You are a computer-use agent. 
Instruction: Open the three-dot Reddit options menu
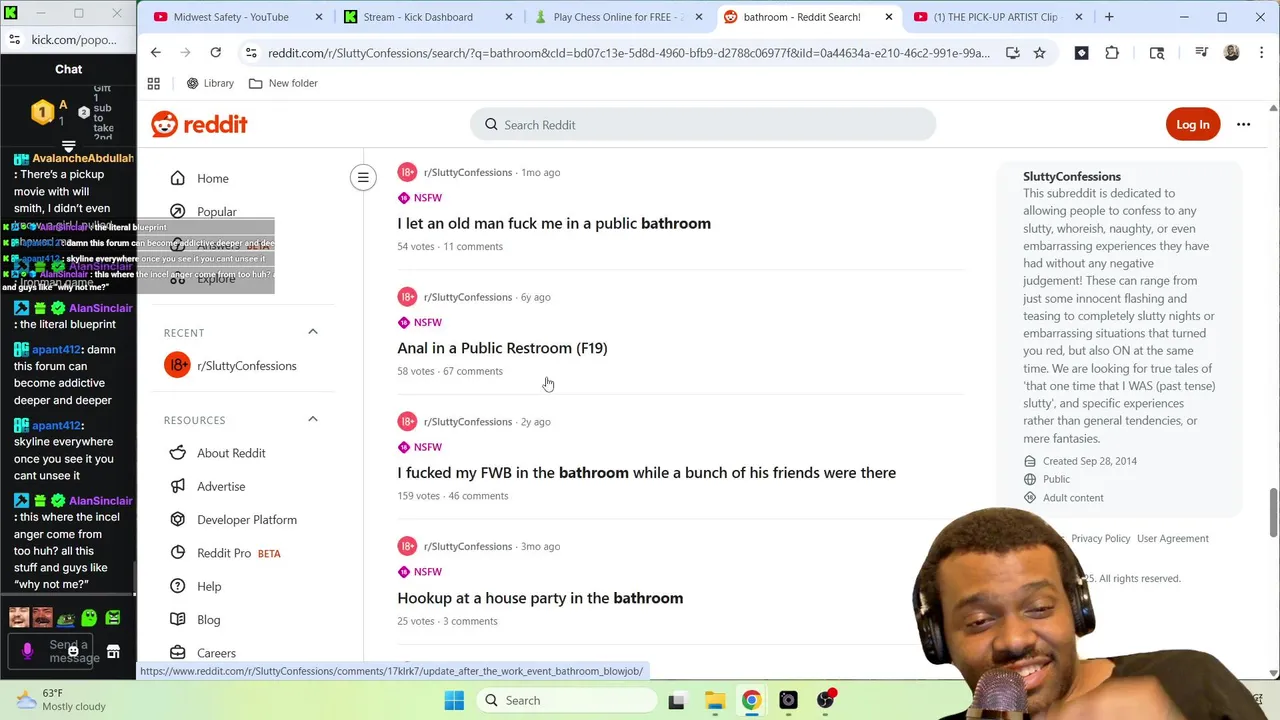pyautogui.click(x=1243, y=125)
